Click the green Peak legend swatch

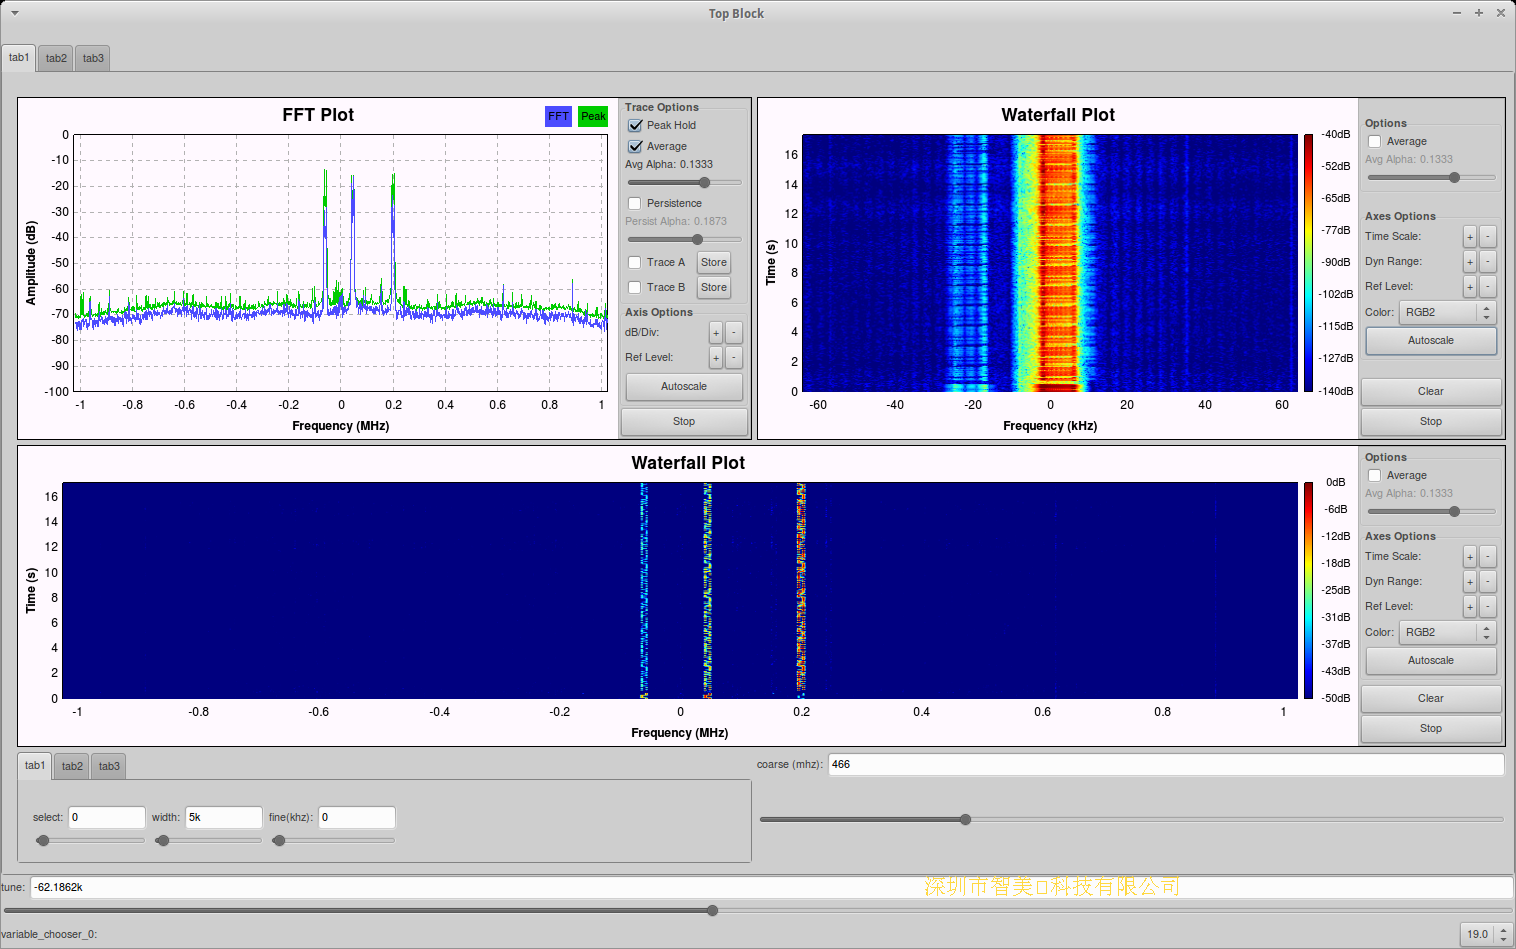tap(593, 117)
